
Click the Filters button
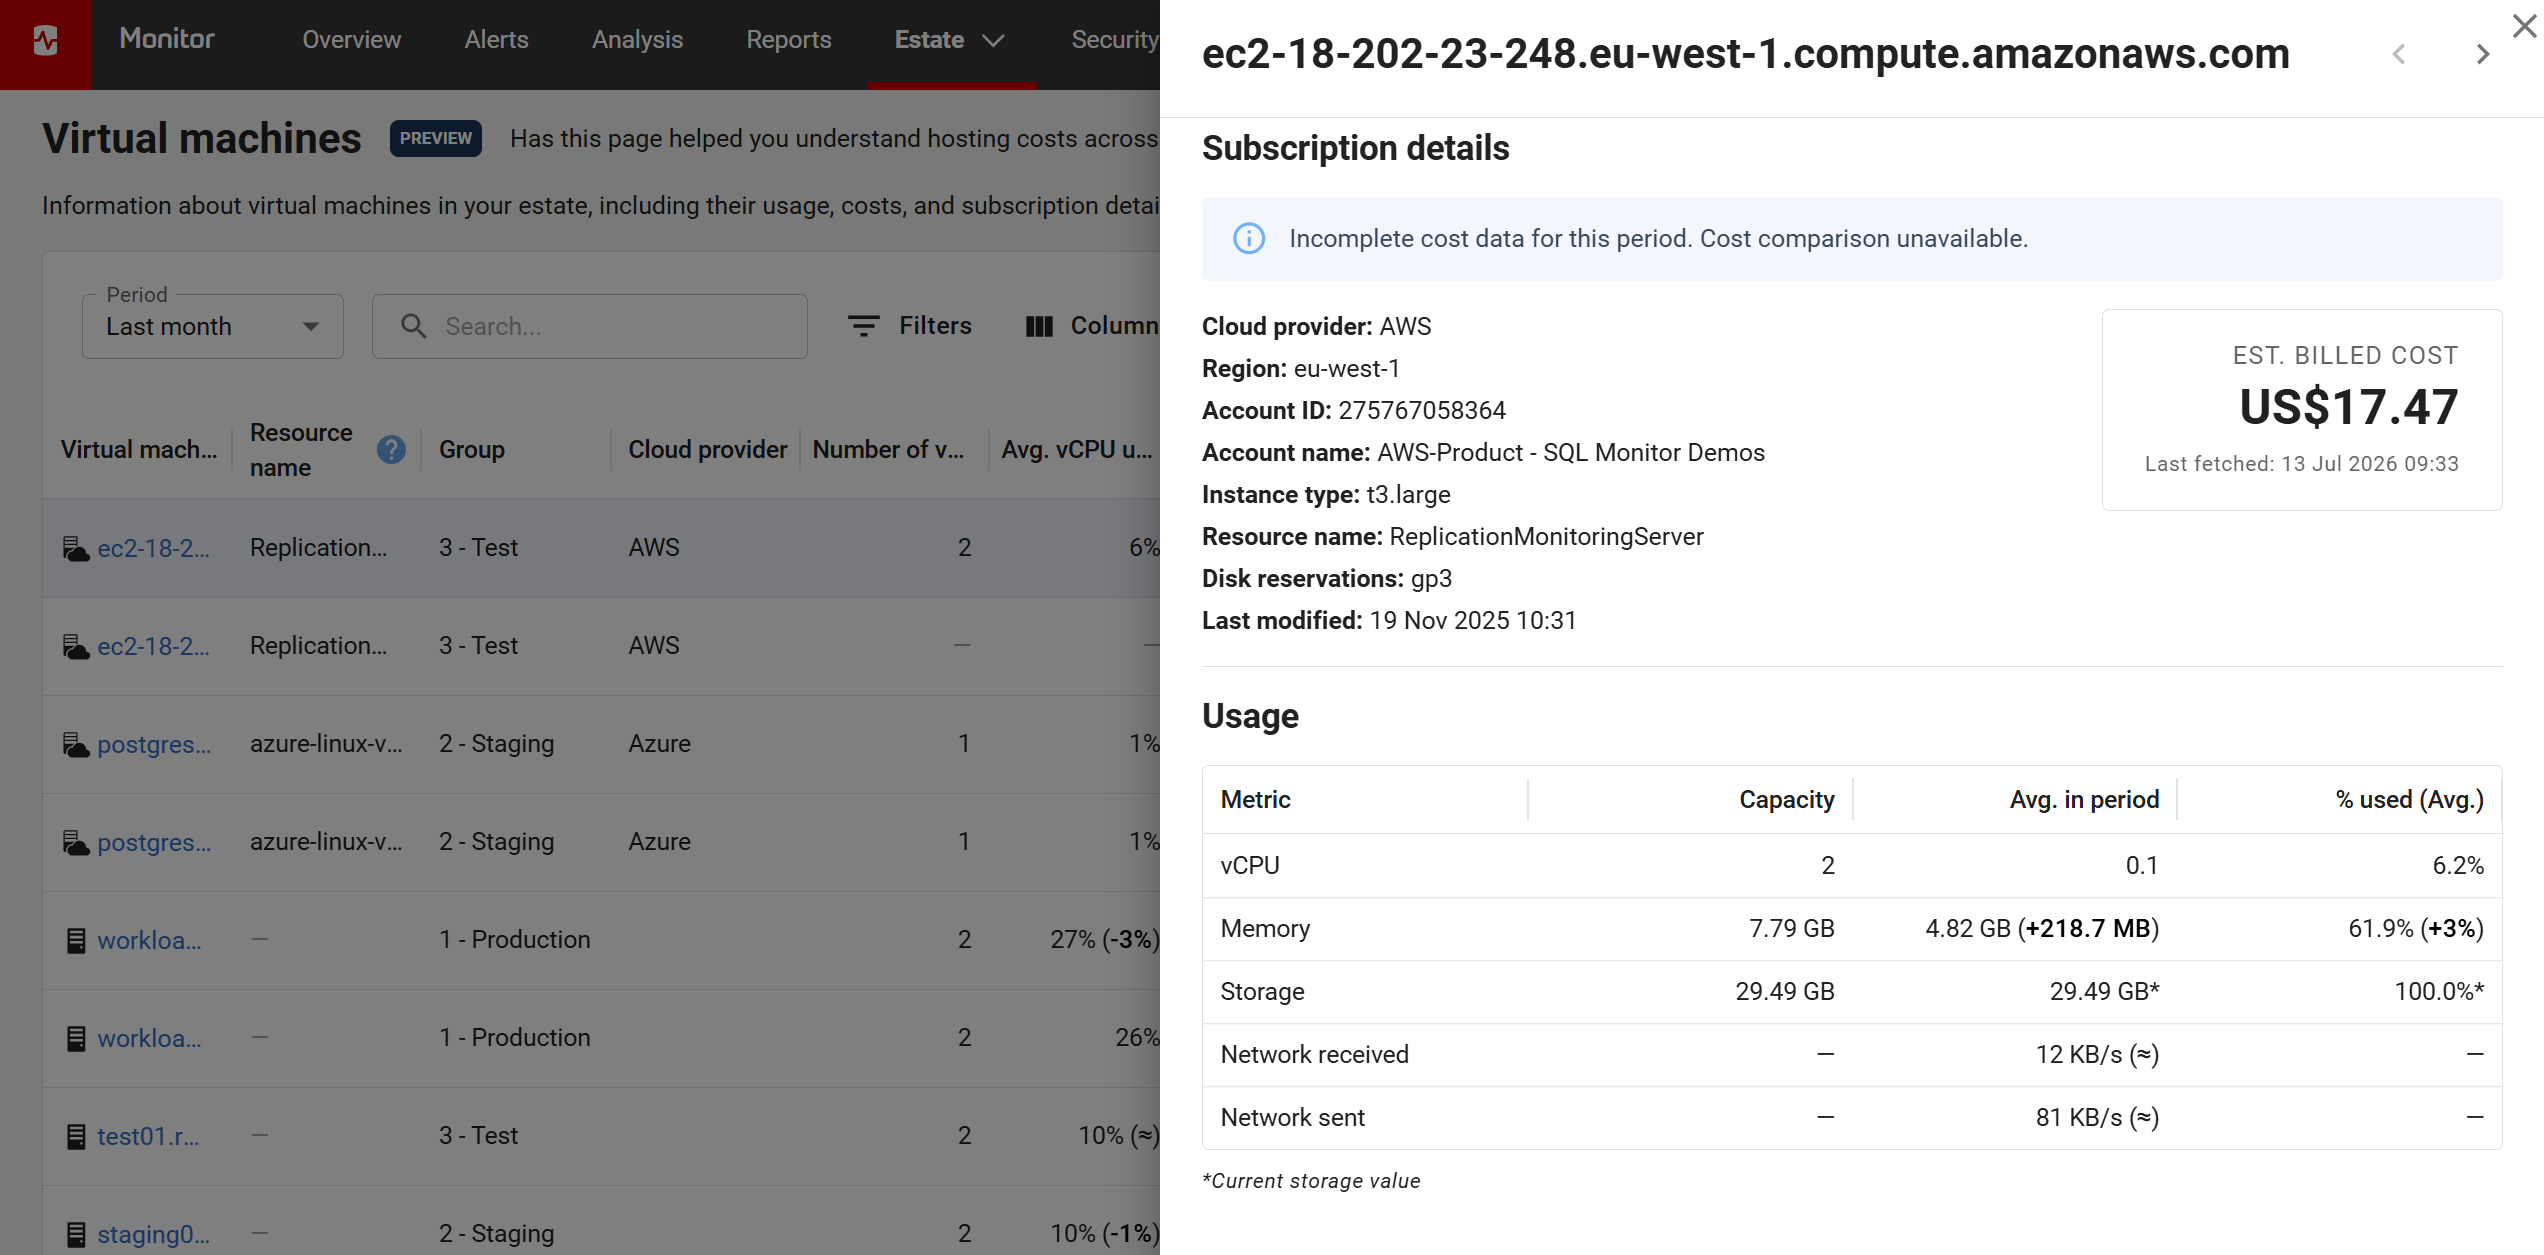pos(910,326)
